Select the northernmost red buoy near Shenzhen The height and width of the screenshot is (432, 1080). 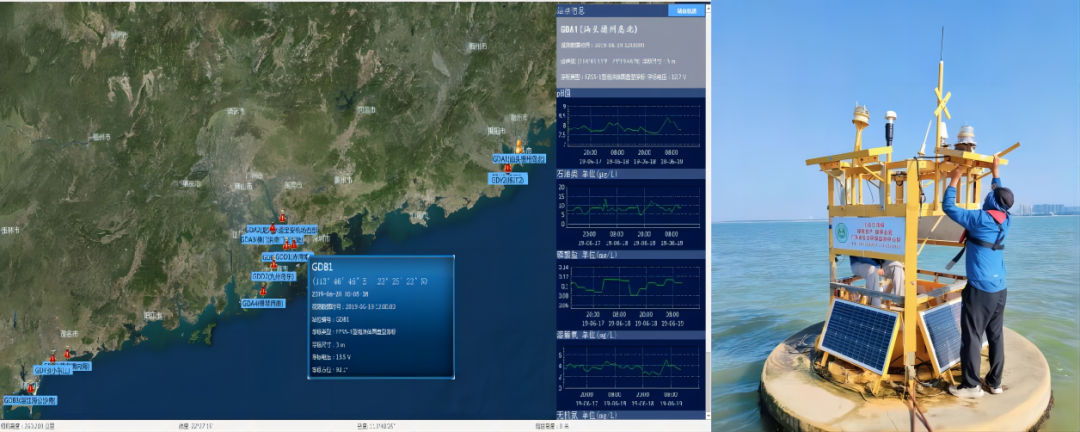[x=282, y=218]
